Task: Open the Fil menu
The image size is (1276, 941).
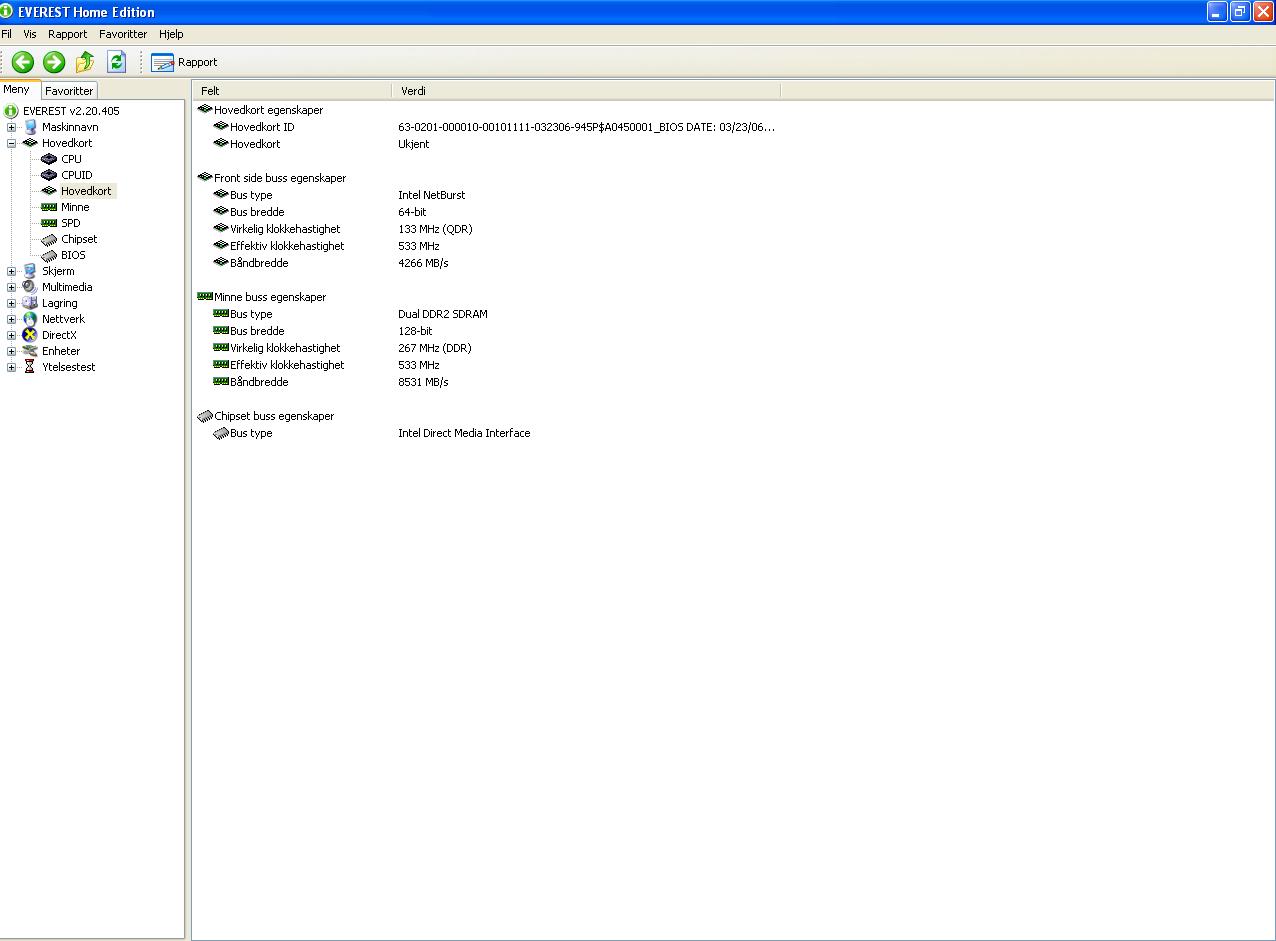Action: 7,34
